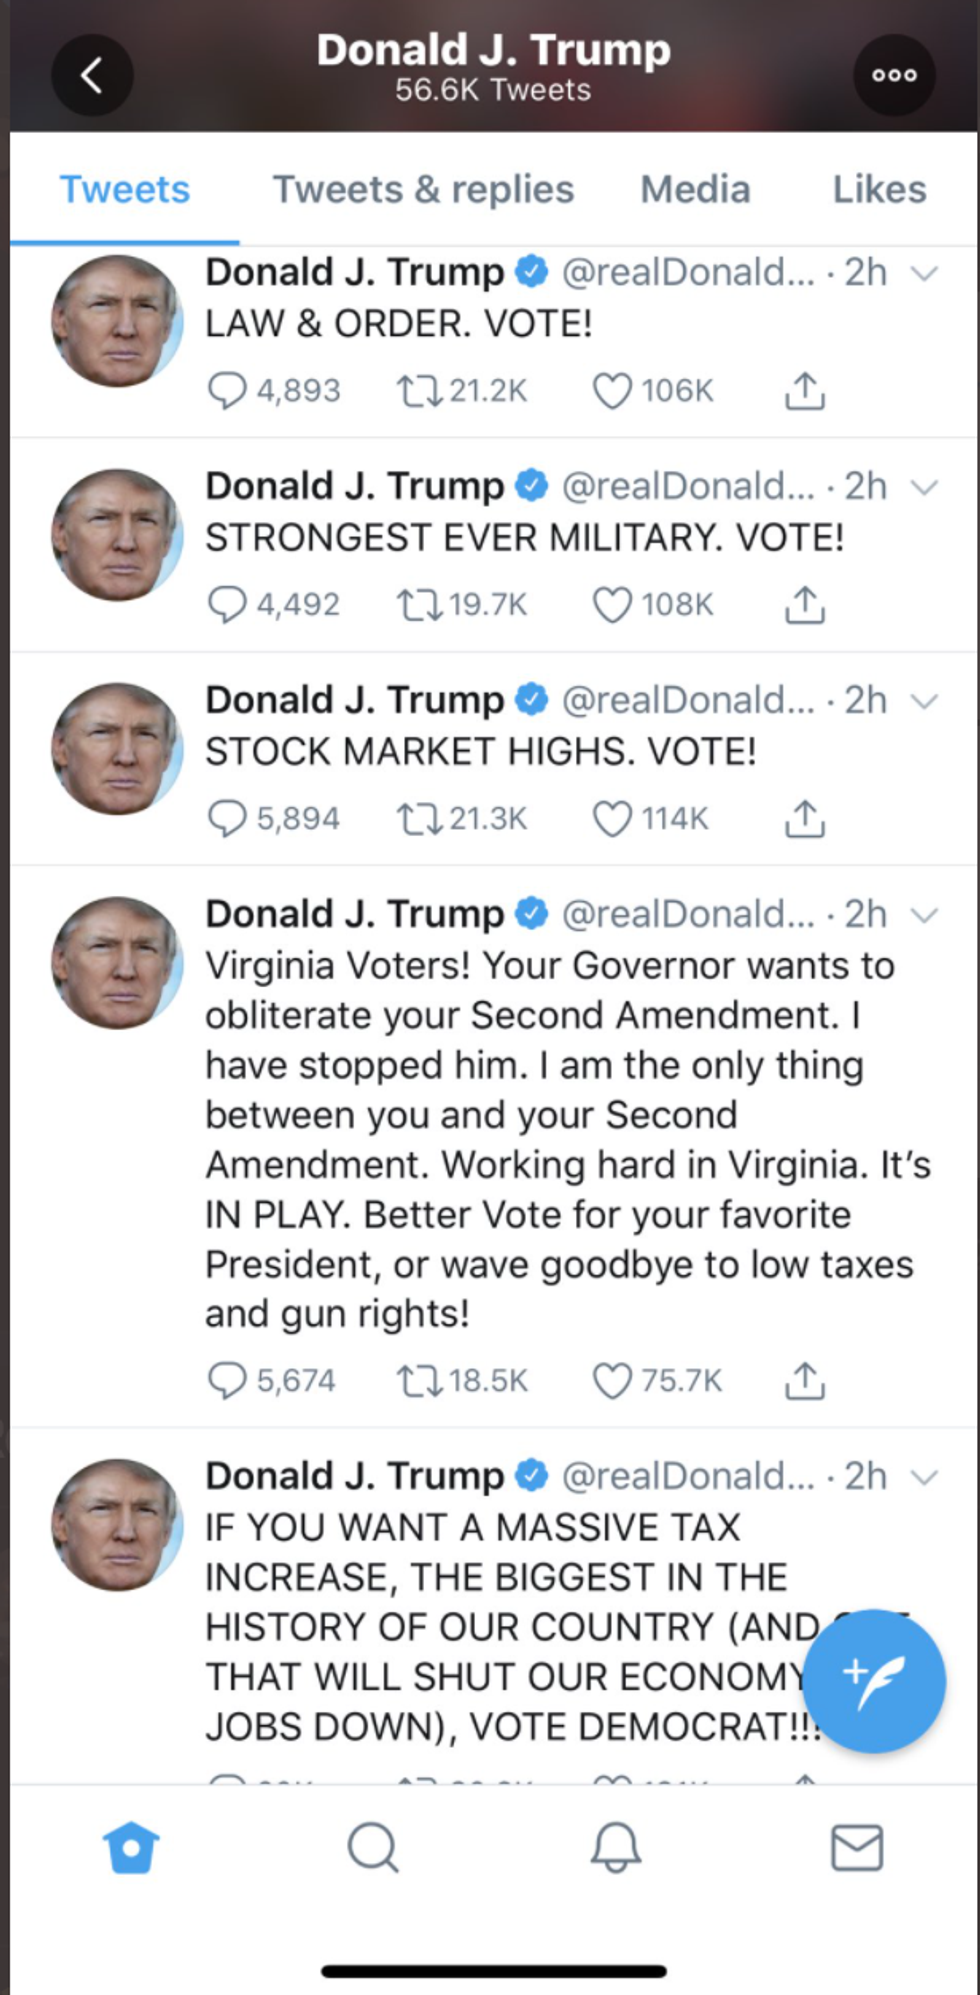Expand the chevron menu on LAW & ORDER tweet
This screenshot has height=1995, width=980.
tap(925, 273)
